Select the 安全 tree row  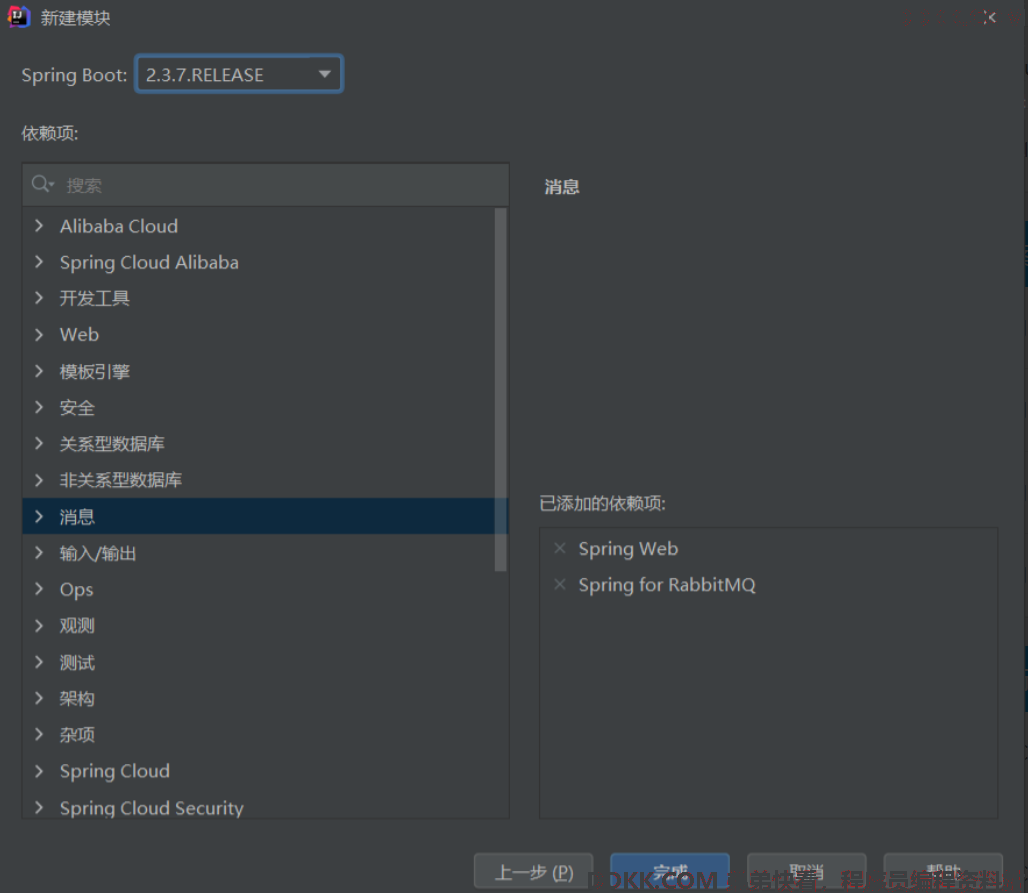click(x=259, y=407)
